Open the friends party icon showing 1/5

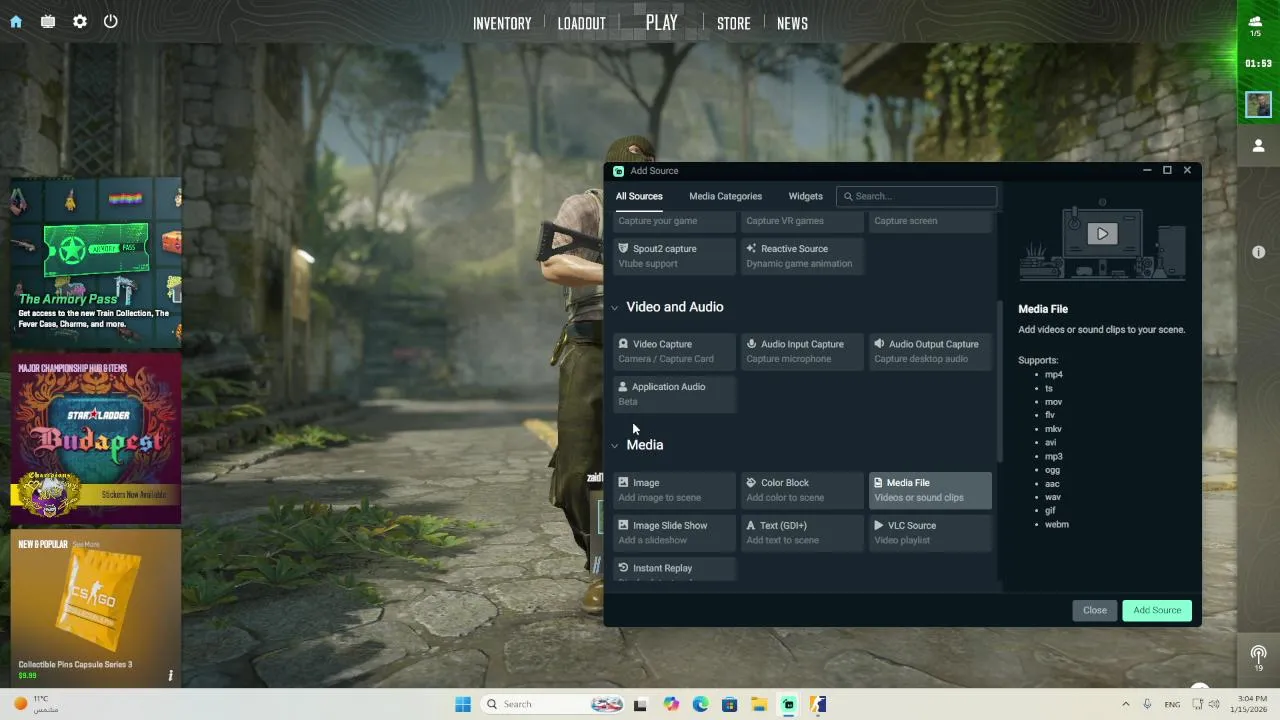pos(1256,25)
